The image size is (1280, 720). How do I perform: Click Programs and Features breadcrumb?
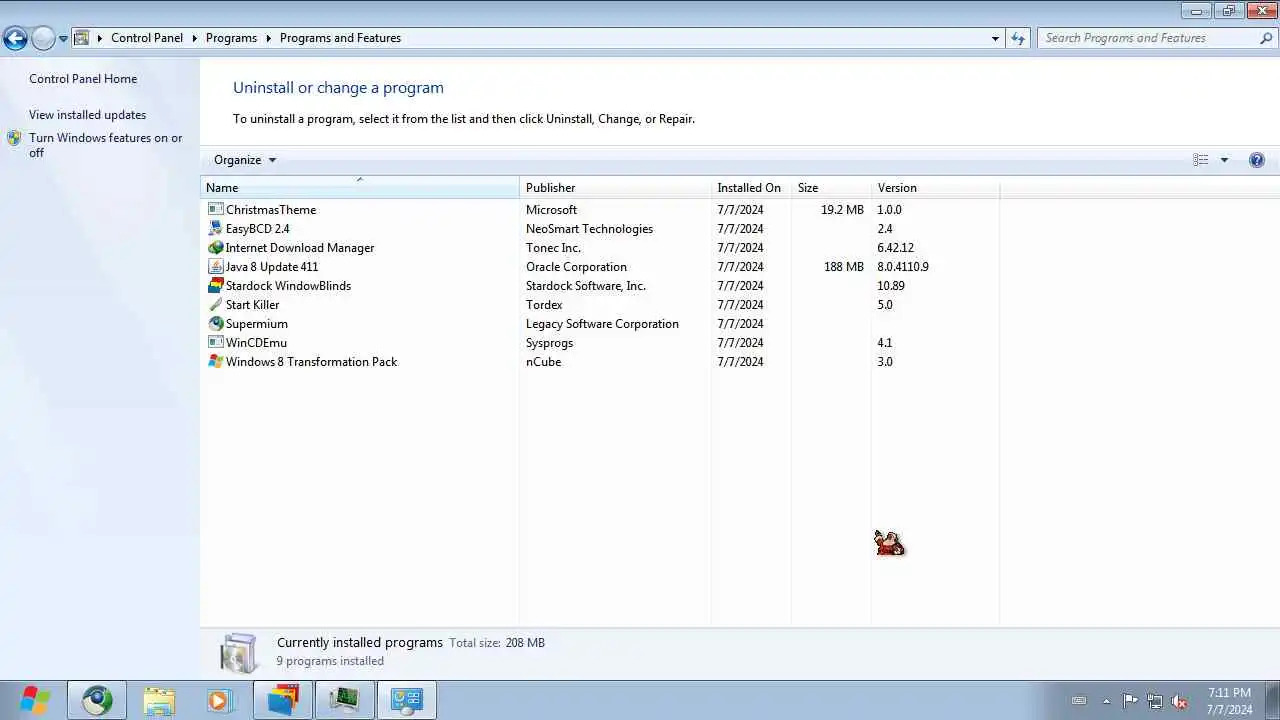tap(340, 38)
